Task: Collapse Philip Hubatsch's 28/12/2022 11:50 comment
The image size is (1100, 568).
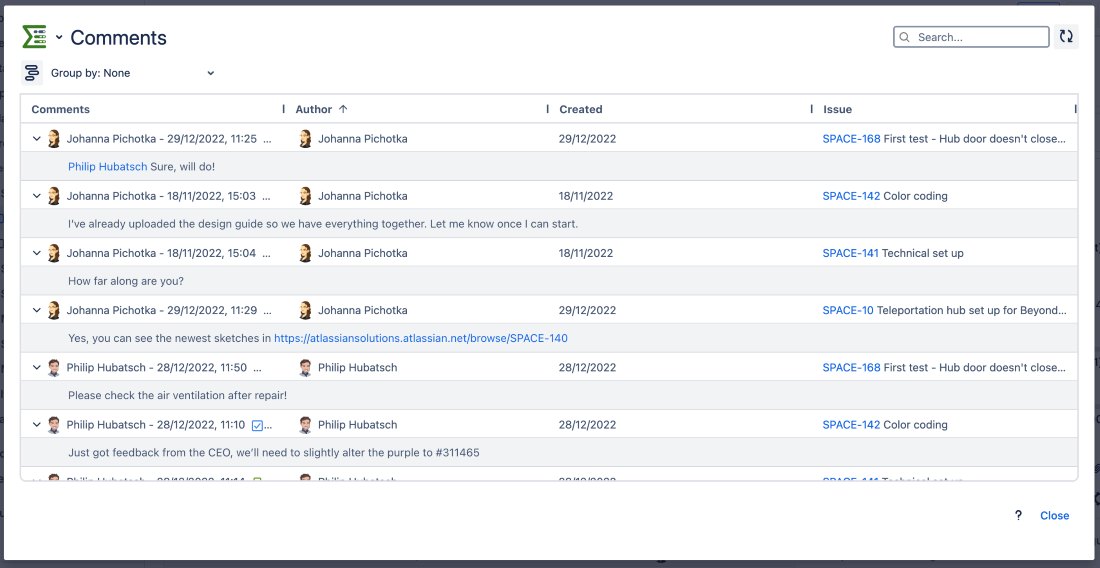Action: pyautogui.click(x=36, y=368)
